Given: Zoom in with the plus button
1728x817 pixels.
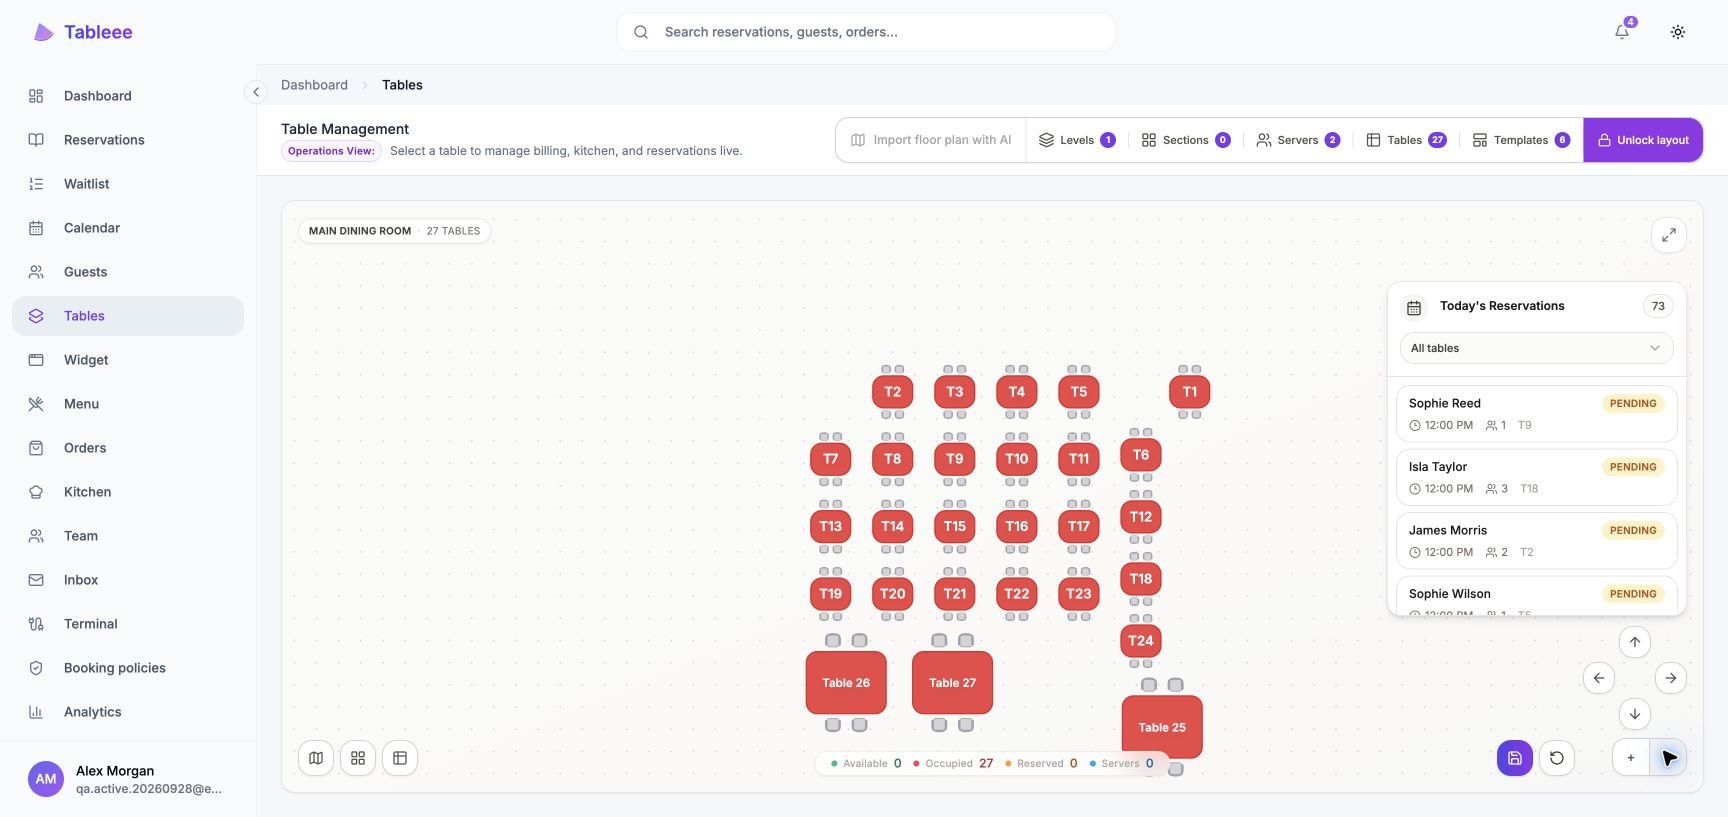Looking at the screenshot, I should (x=1631, y=758).
